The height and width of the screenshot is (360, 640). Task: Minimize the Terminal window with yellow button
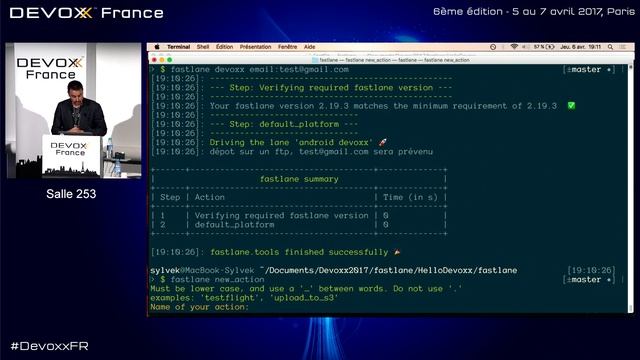coord(162,60)
